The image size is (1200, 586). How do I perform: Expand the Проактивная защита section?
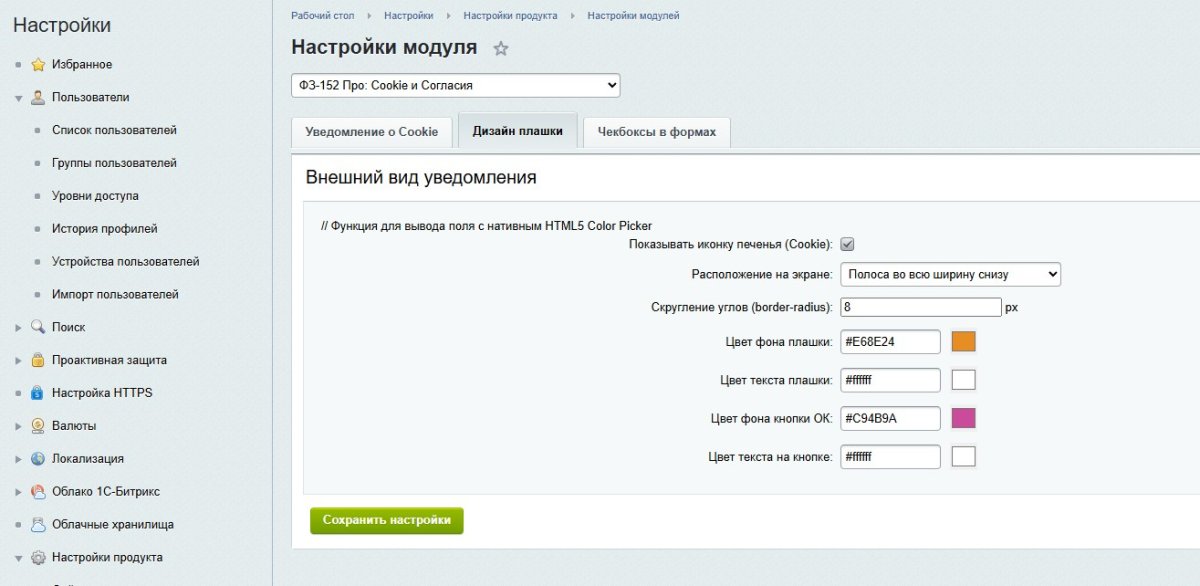pos(18,360)
